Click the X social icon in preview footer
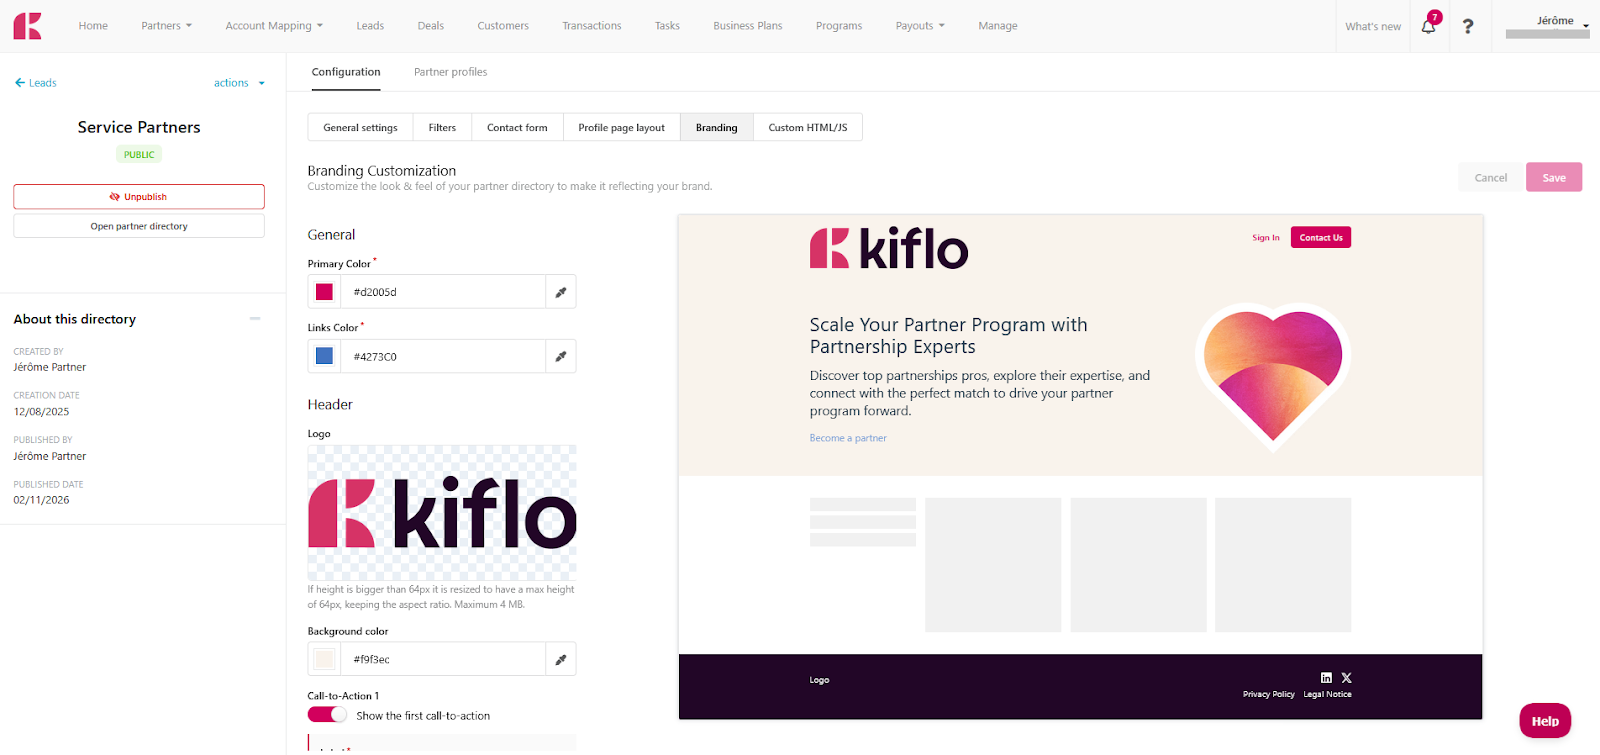Image resolution: width=1600 pixels, height=755 pixels. tap(1346, 677)
